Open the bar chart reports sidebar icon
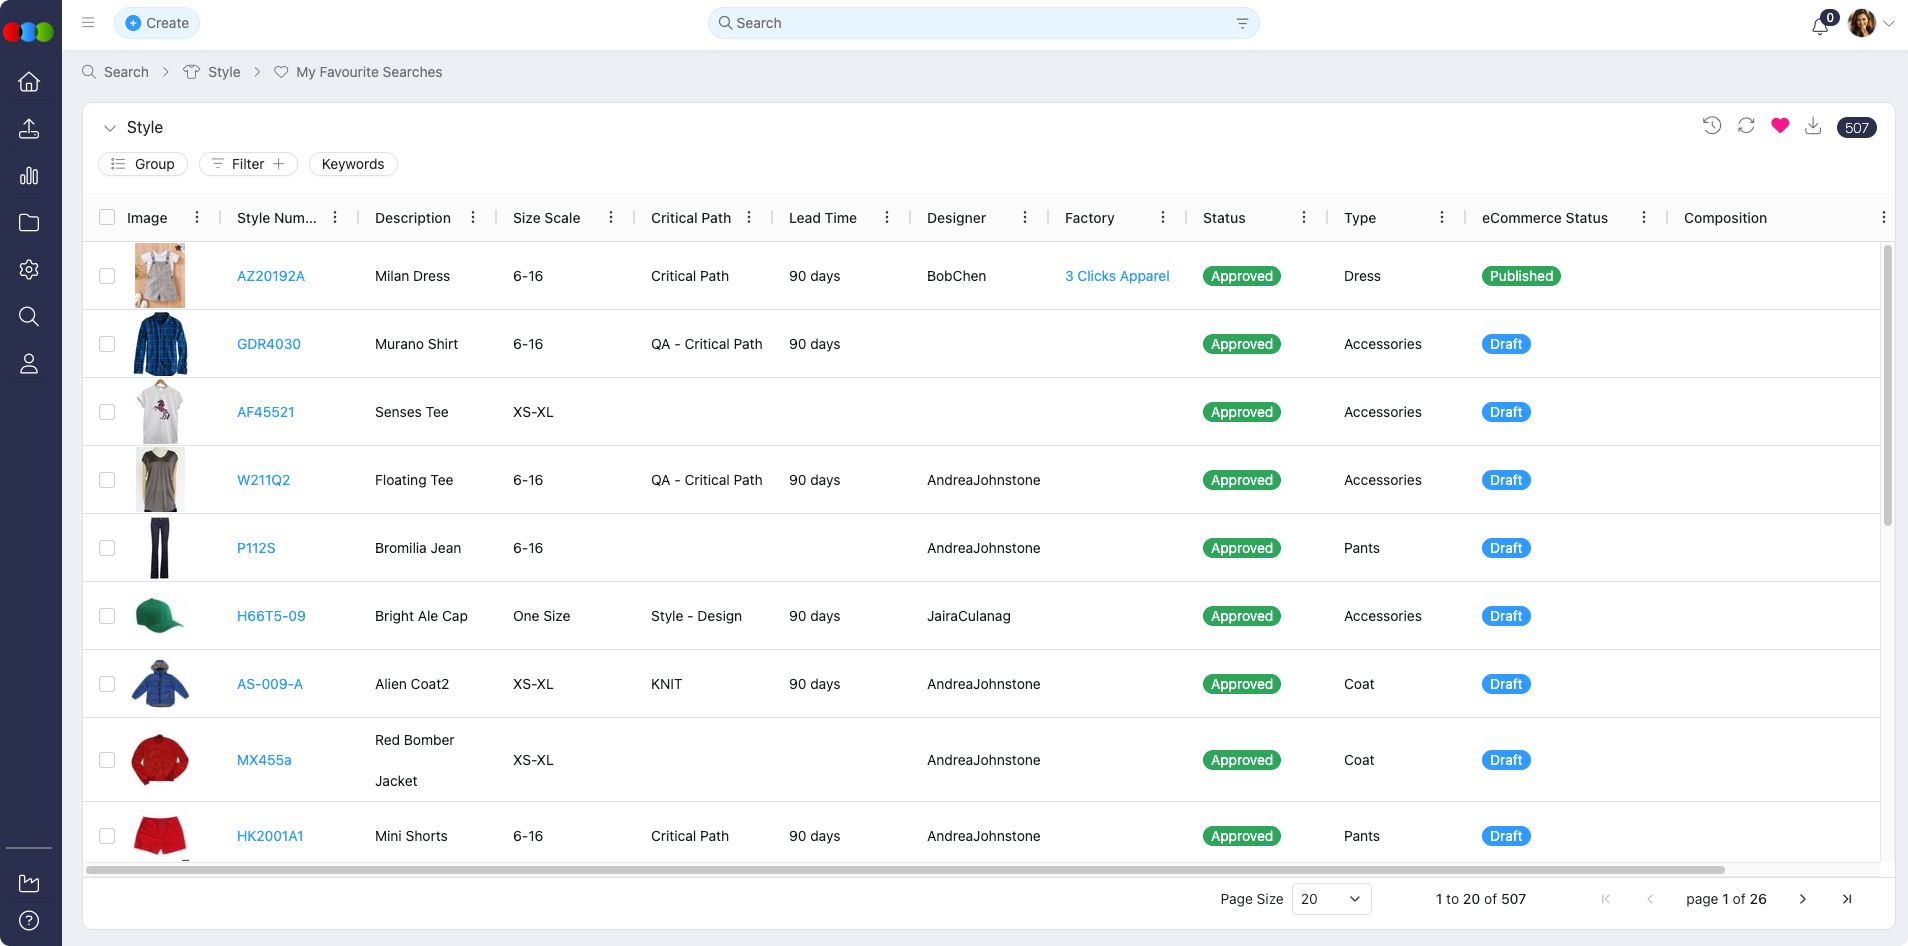 point(29,176)
